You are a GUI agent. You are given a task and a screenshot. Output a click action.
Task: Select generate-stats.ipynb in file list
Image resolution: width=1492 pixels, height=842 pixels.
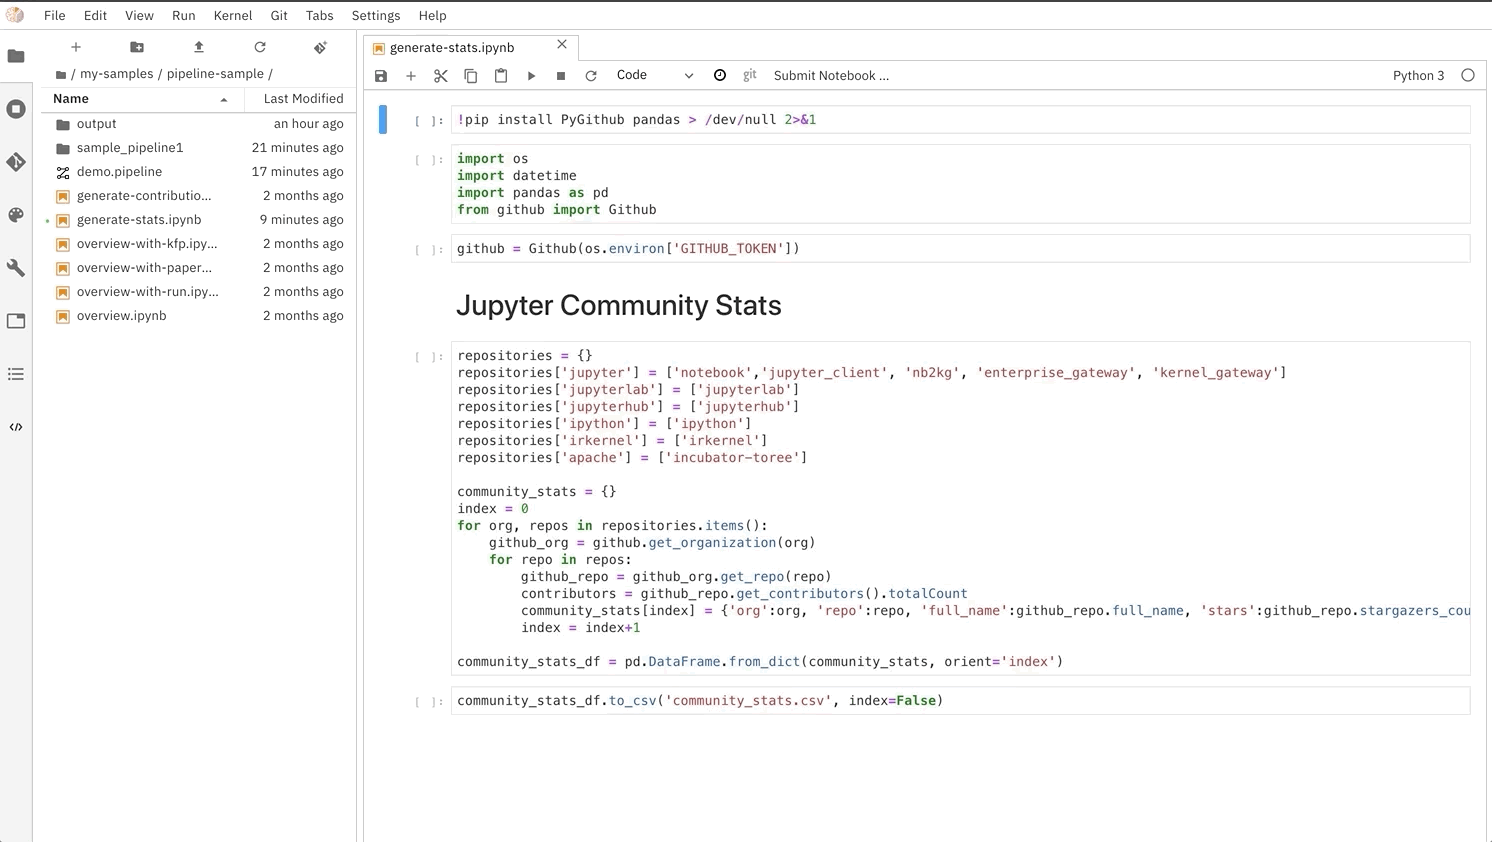[x=198, y=220]
